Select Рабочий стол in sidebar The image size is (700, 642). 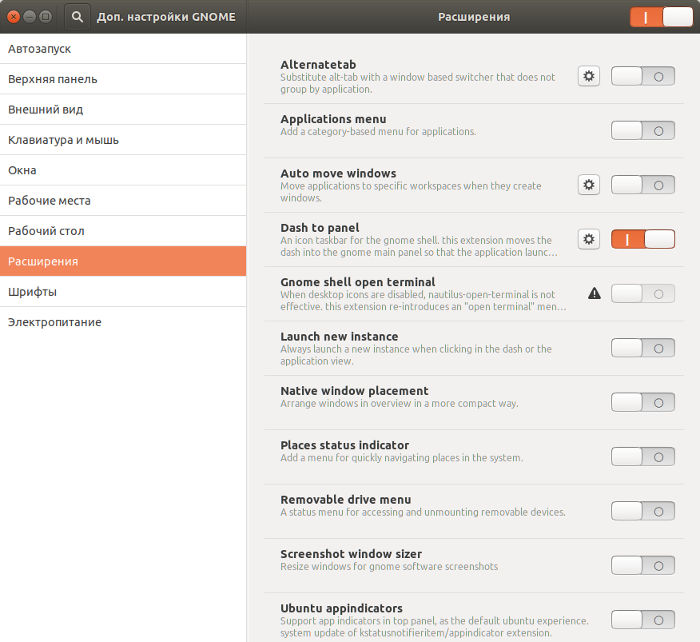coord(123,231)
